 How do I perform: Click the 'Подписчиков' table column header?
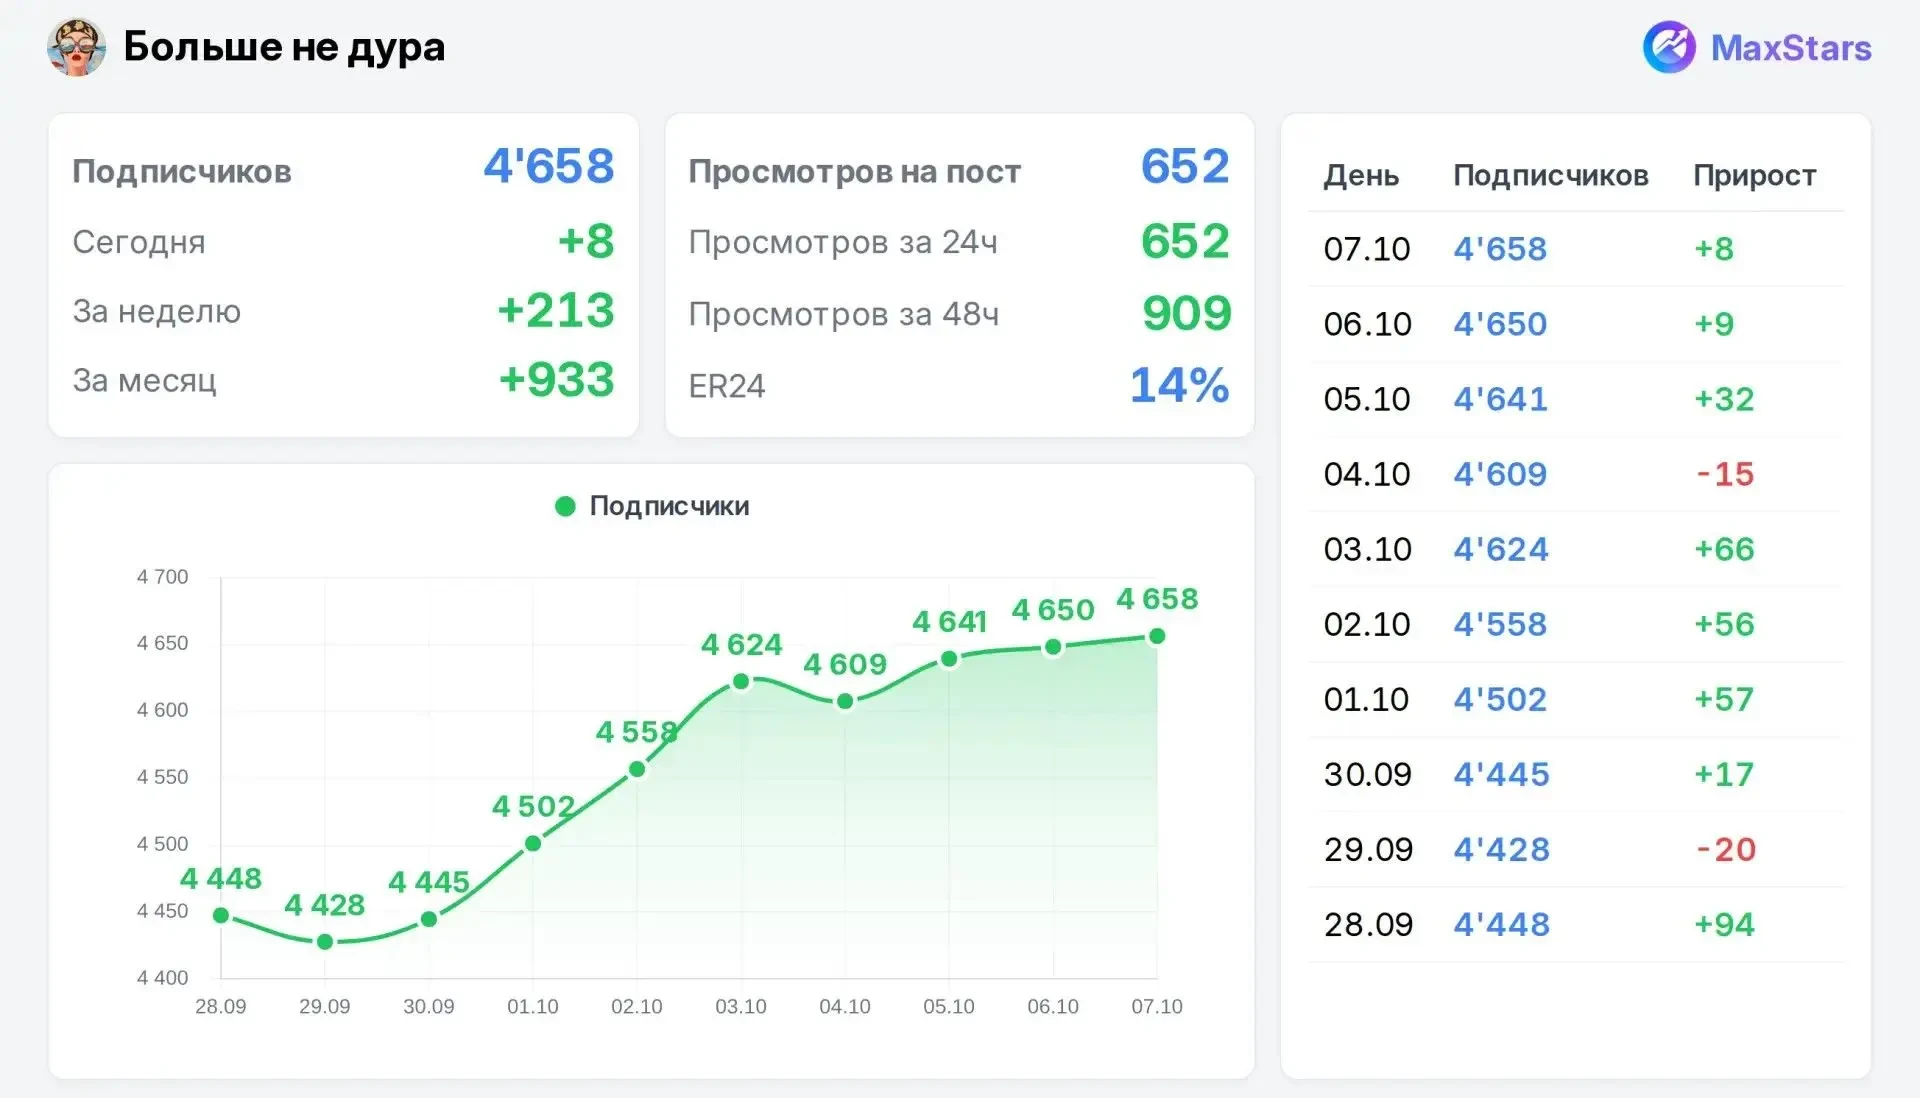coord(1550,175)
